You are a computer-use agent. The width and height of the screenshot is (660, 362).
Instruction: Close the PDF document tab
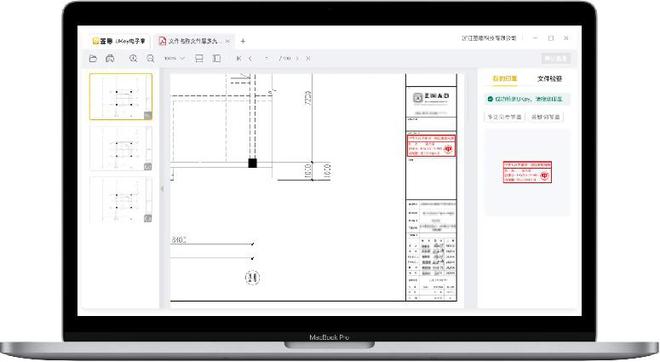click(x=228, y=41)
